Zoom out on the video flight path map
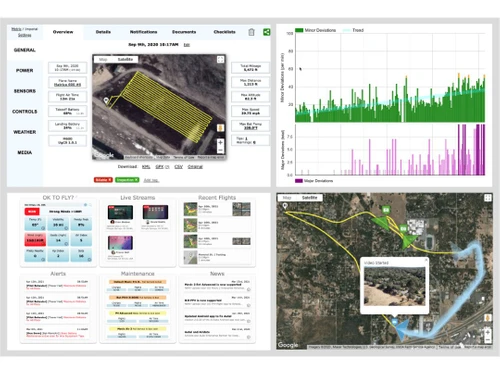 click(x=487, y=340)
